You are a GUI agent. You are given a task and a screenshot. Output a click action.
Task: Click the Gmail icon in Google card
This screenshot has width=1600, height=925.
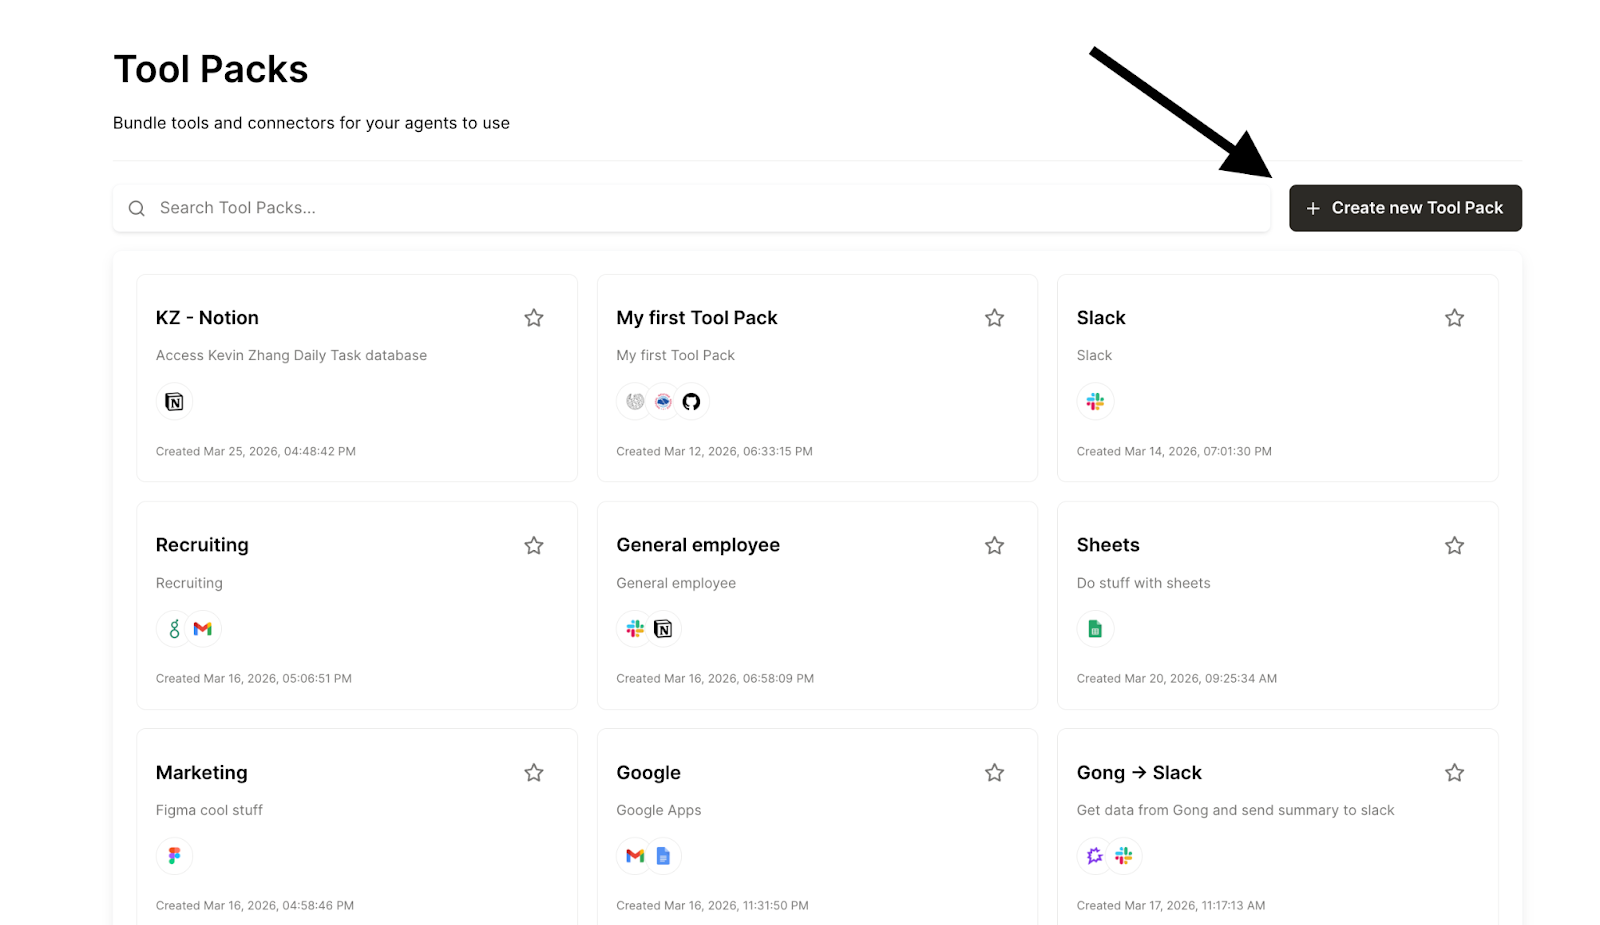[635, 856]
